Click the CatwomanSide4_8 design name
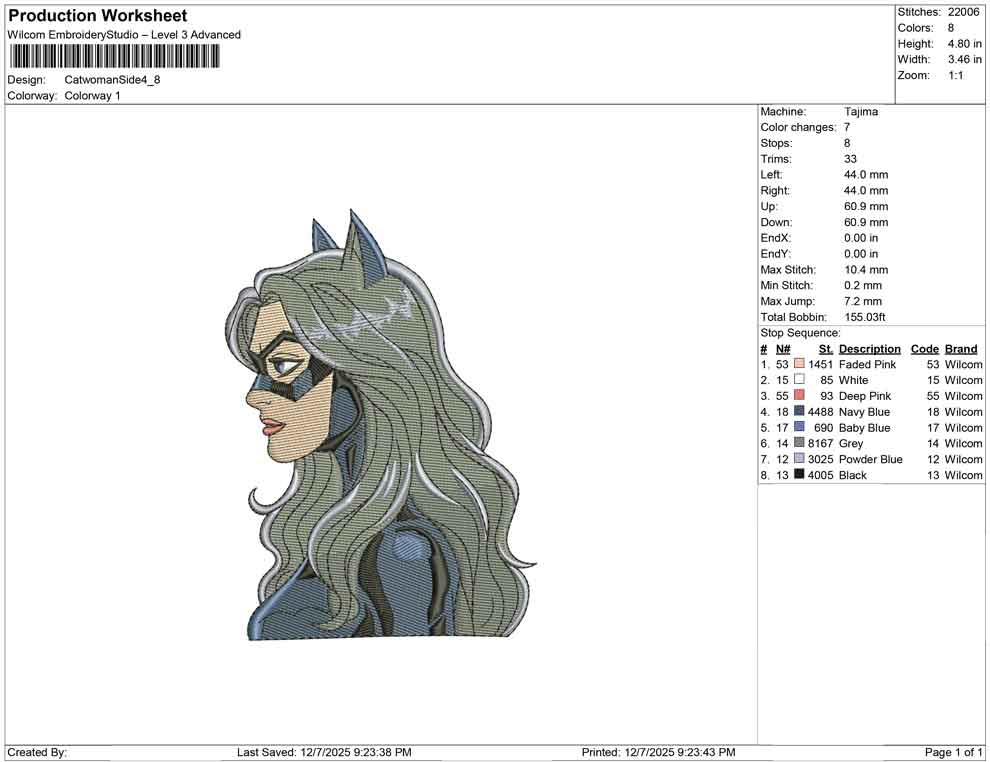The width and height of the screenshot is (990, 762). tap(114, 81)
